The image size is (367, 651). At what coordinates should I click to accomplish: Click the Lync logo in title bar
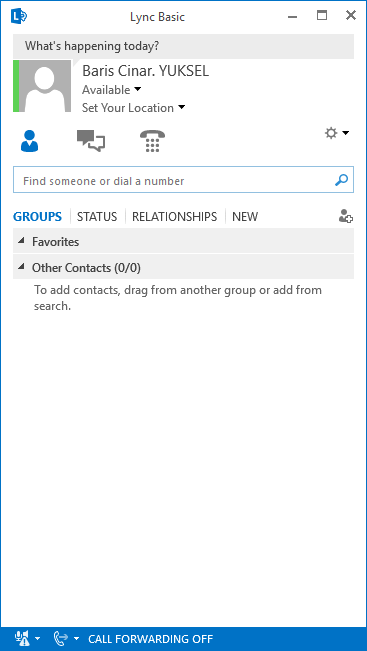[19, 17]
